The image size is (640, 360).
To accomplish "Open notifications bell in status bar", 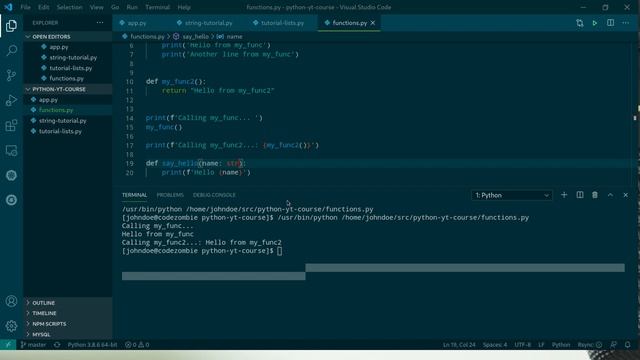I will 628,344.
